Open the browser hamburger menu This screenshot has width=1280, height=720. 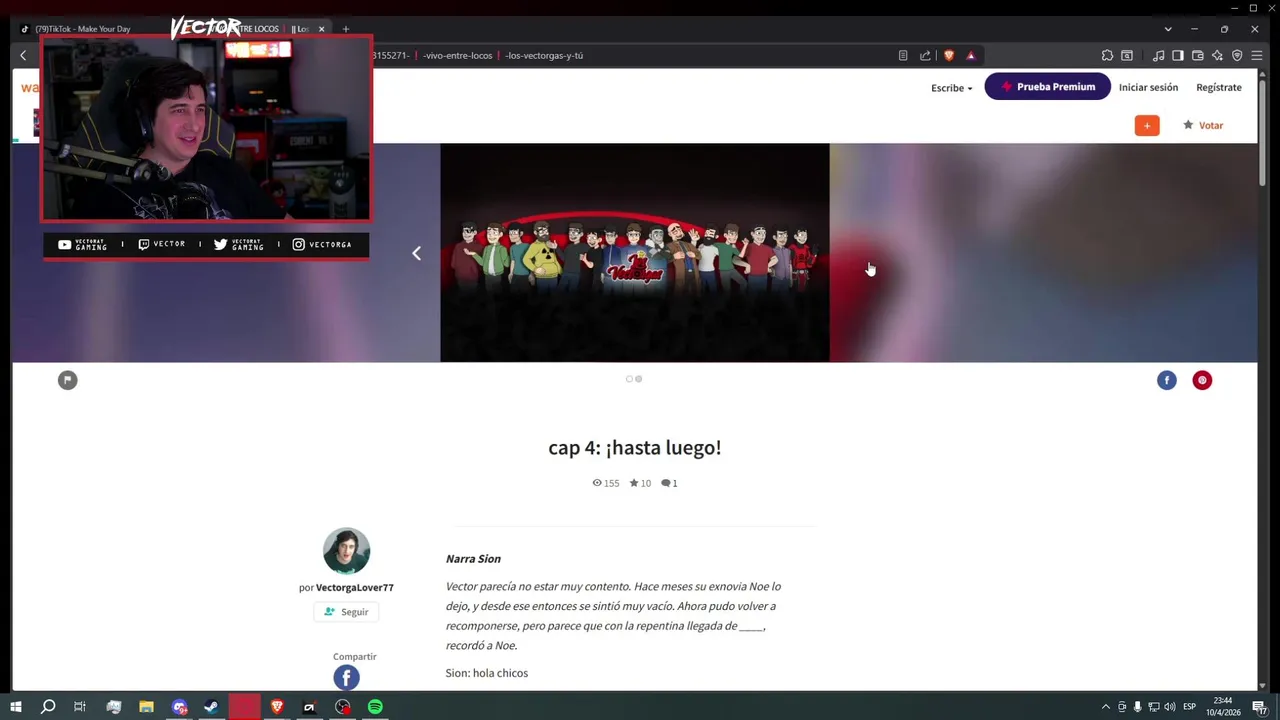(x=1257, y=56)
